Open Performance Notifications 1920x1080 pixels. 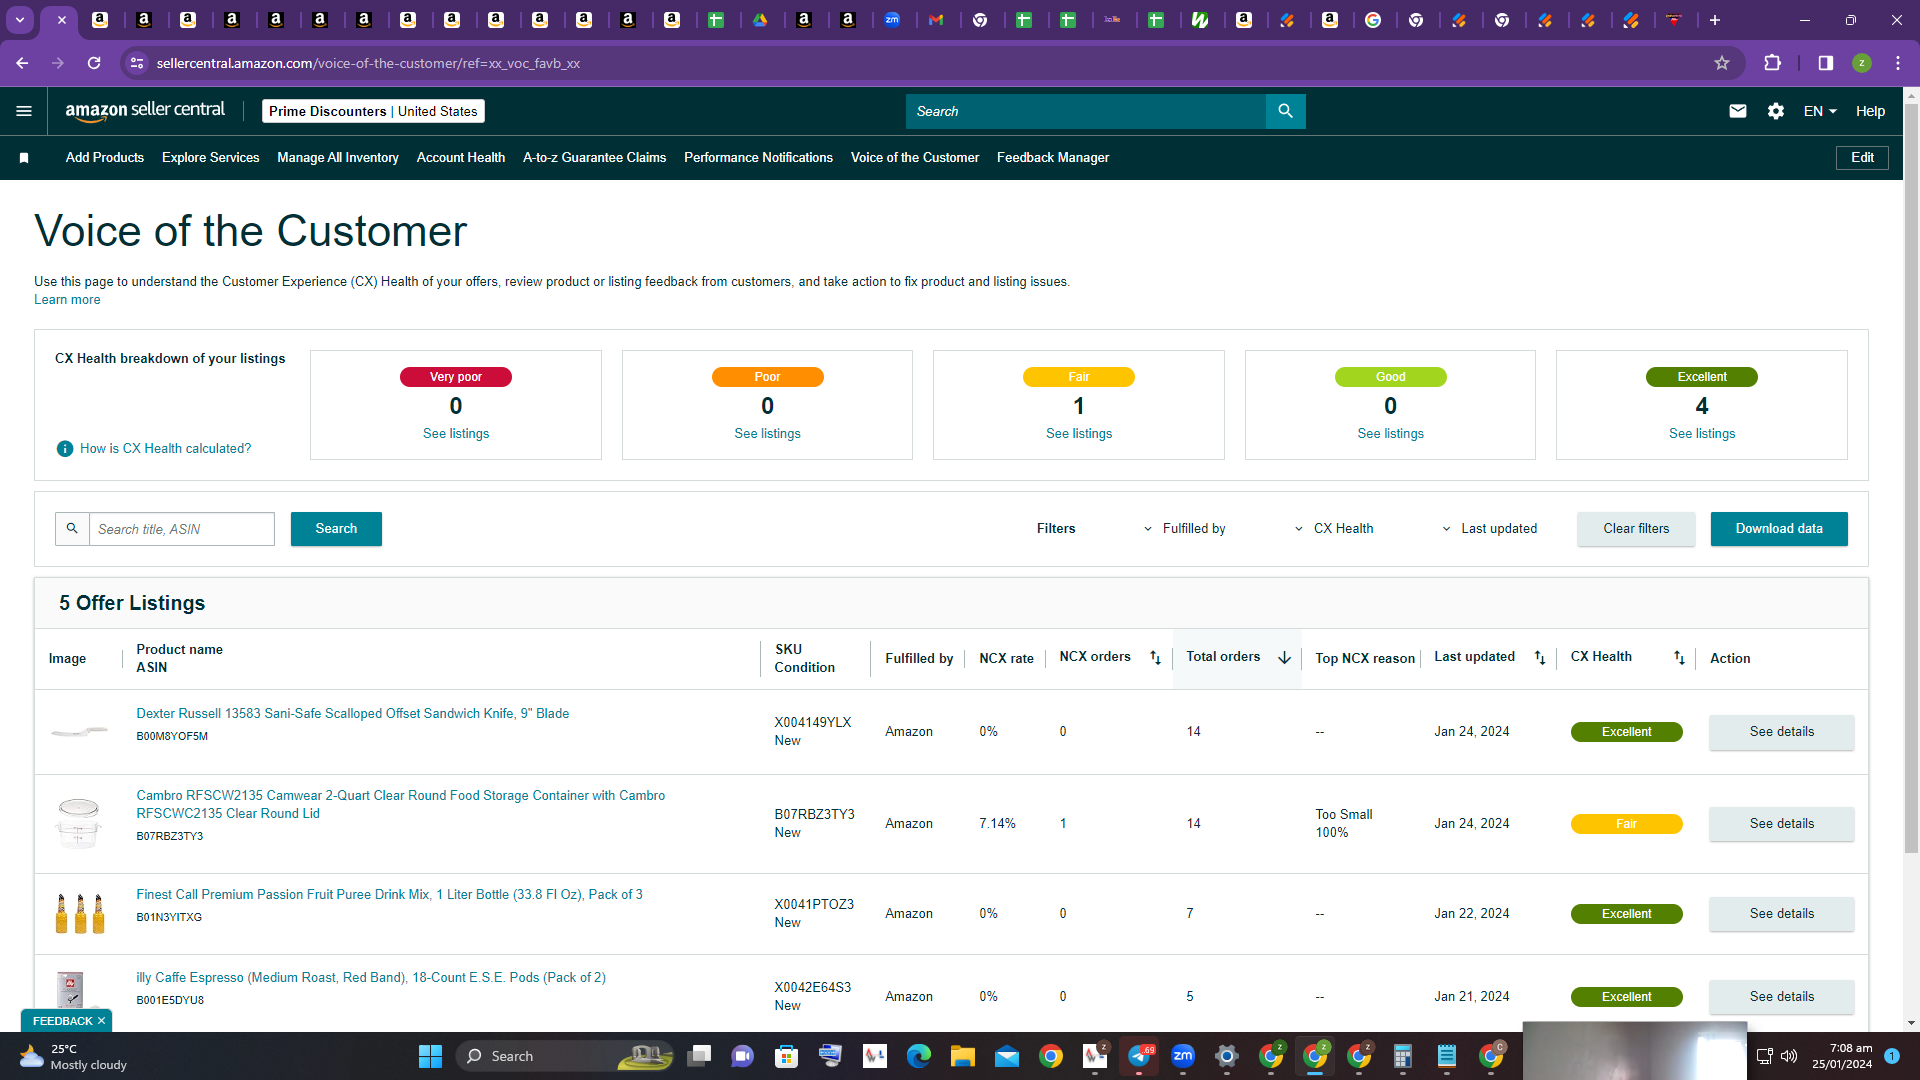point(758,158)
